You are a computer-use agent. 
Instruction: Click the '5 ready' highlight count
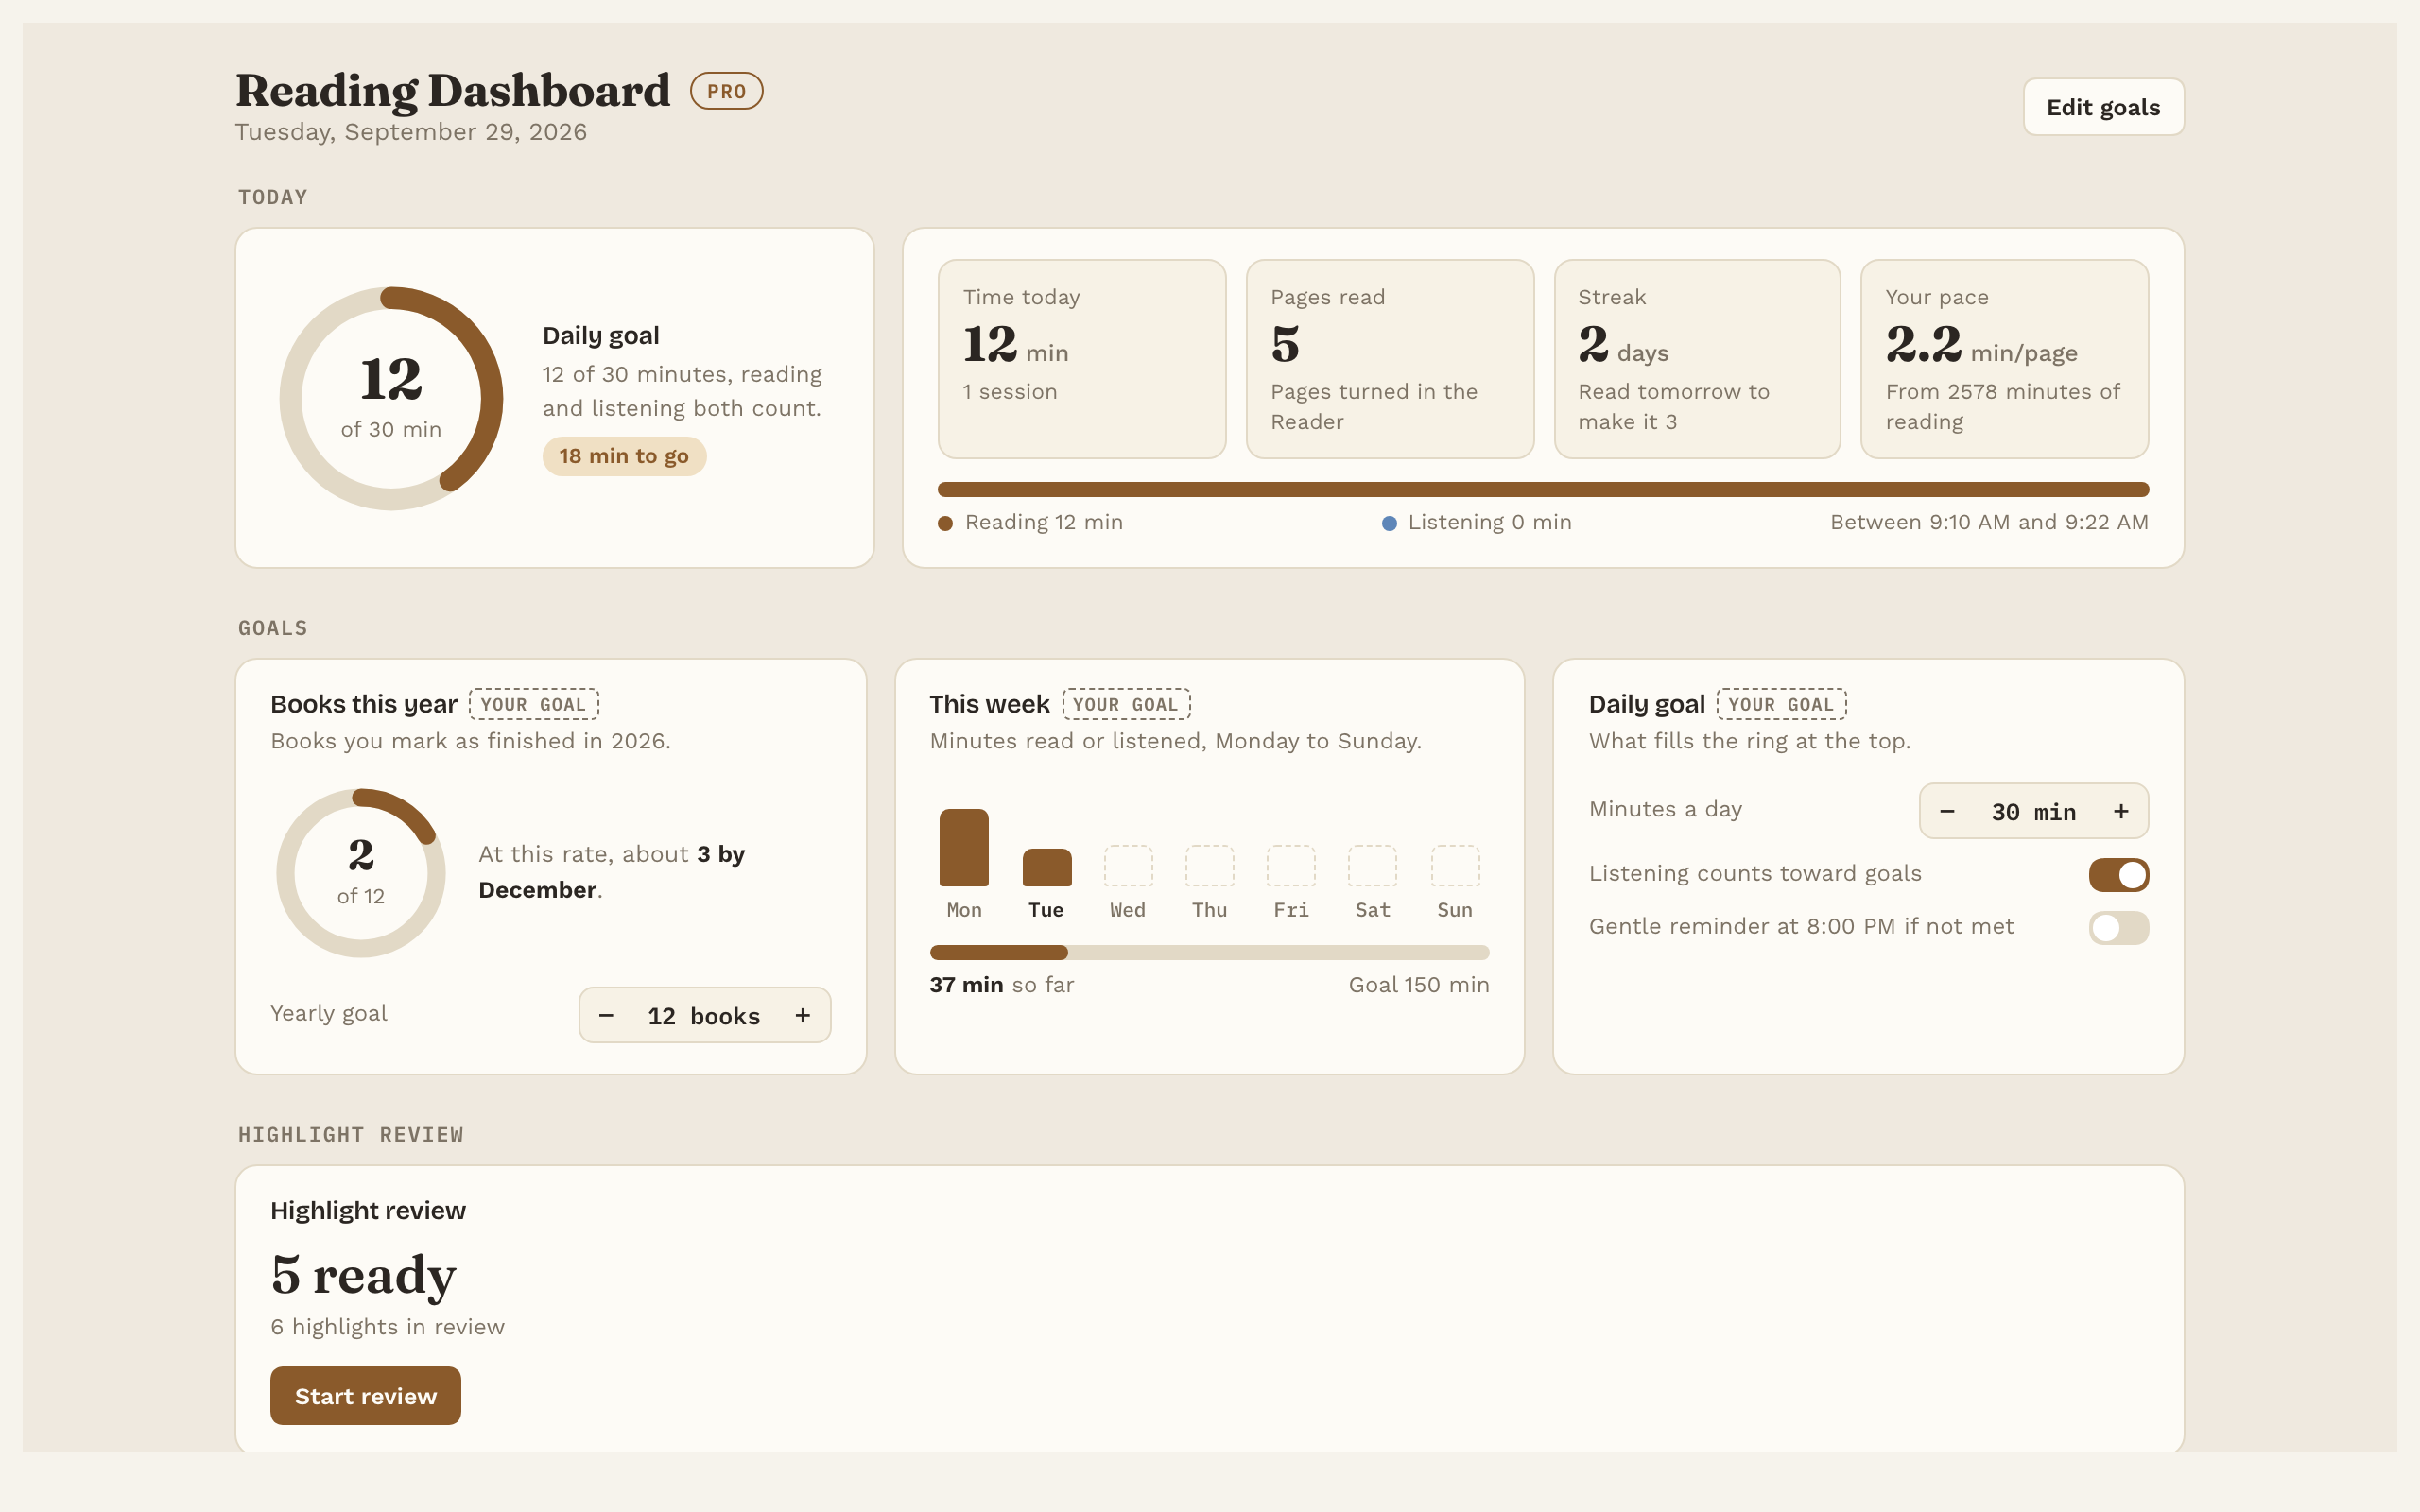[x=363, y=1275]
